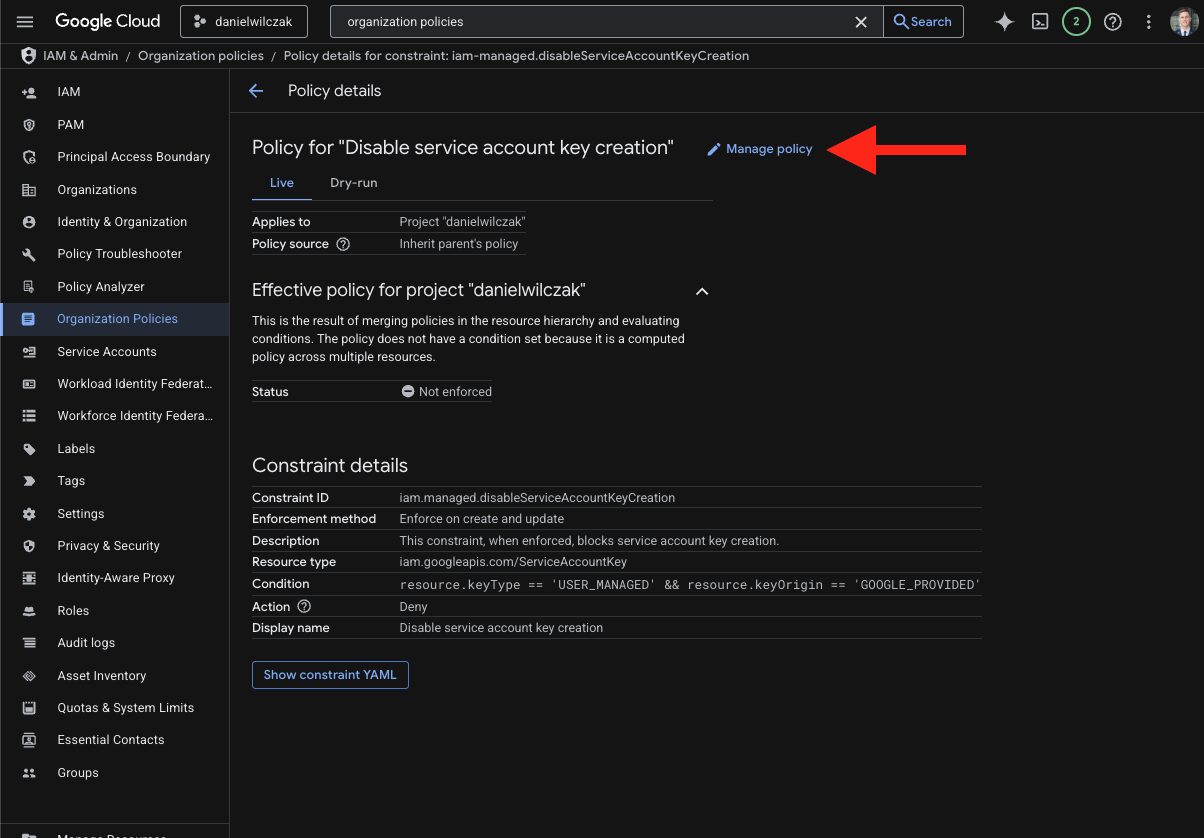Open Service Accounts in the sidebar
The image size is (1204, 838).
[x=107, y=352]
